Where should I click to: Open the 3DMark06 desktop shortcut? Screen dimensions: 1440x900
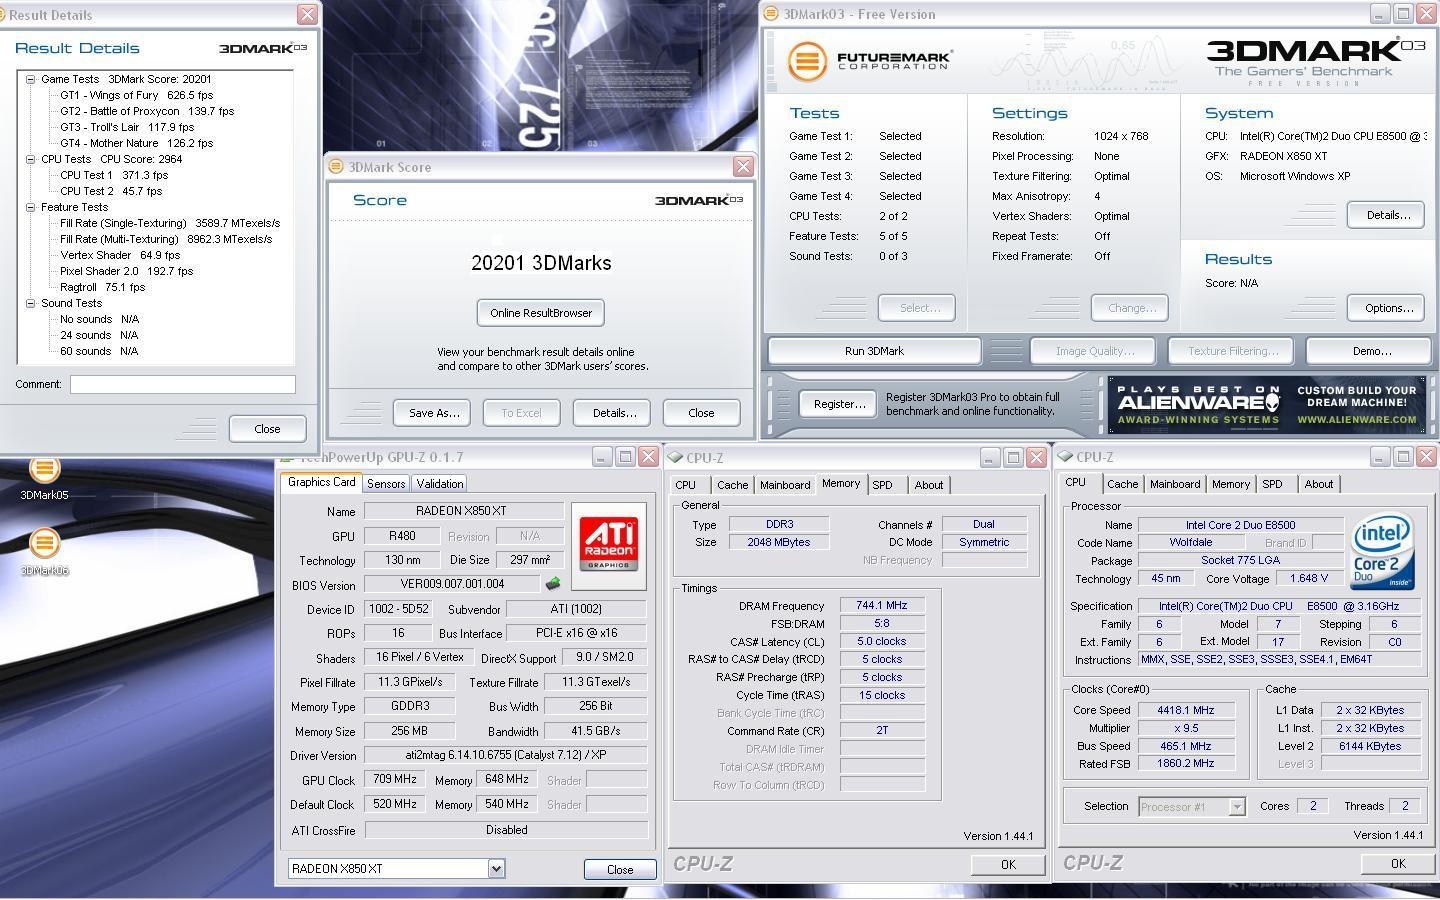click(44, 553)
